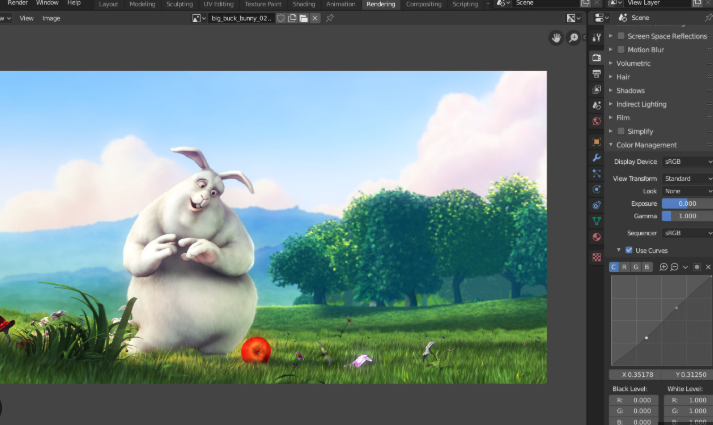Image resolution: width=713 pixels, height=425 pixels.
Task: Create new image copy with duplicate icon
Action: (x=292, y=18)
